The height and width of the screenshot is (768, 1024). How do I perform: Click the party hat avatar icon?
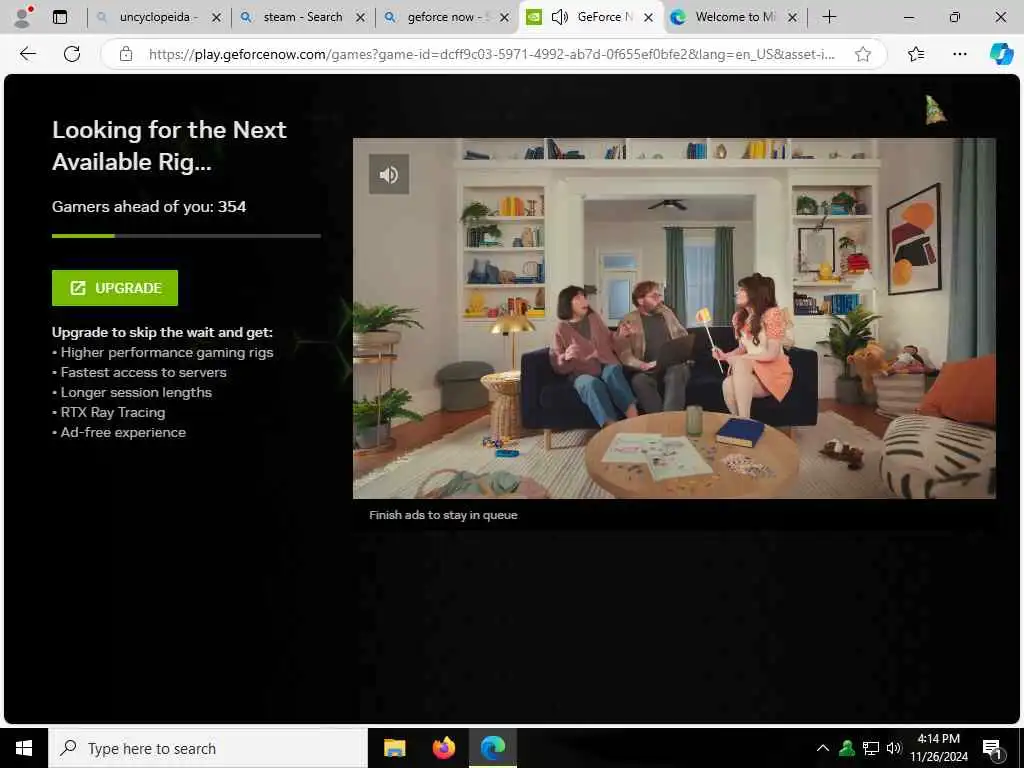[x=936, y=110]
